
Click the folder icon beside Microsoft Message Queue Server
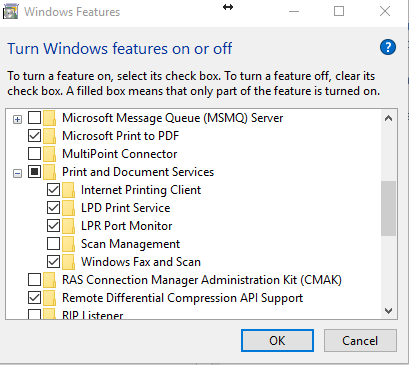(x=49, y=118)
